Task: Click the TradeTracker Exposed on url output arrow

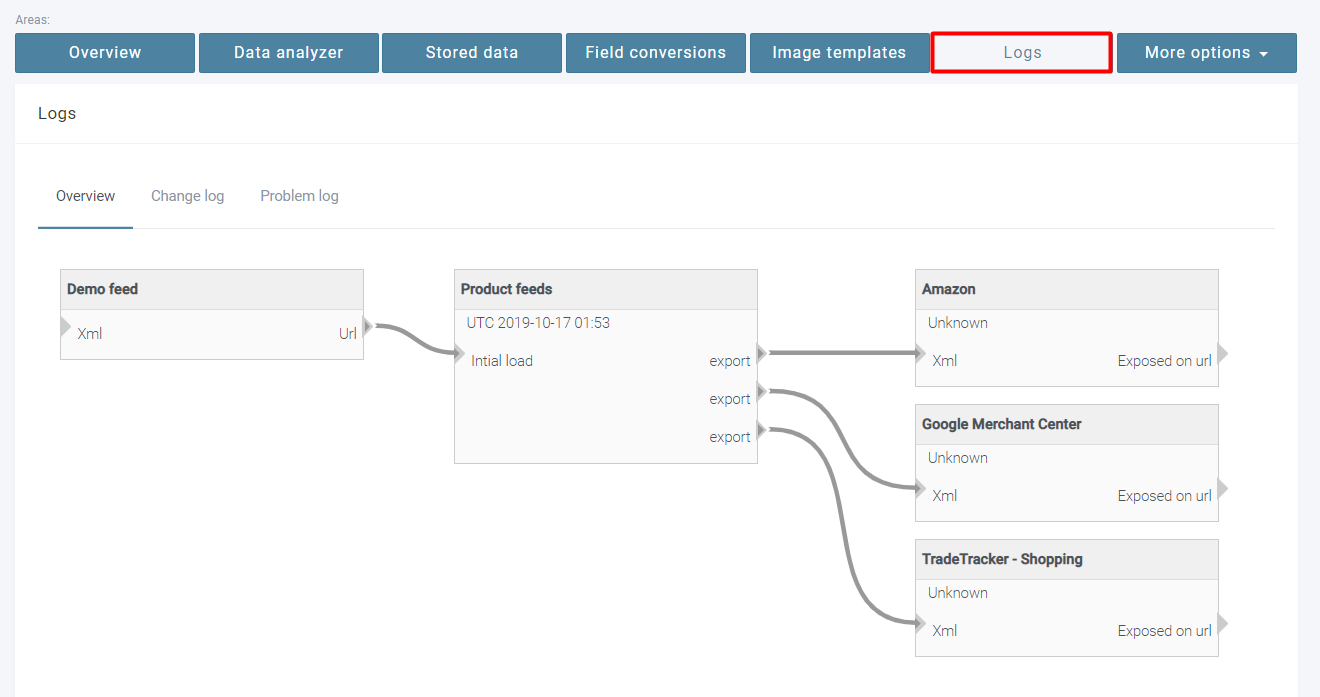Action: pos(1223,623)
